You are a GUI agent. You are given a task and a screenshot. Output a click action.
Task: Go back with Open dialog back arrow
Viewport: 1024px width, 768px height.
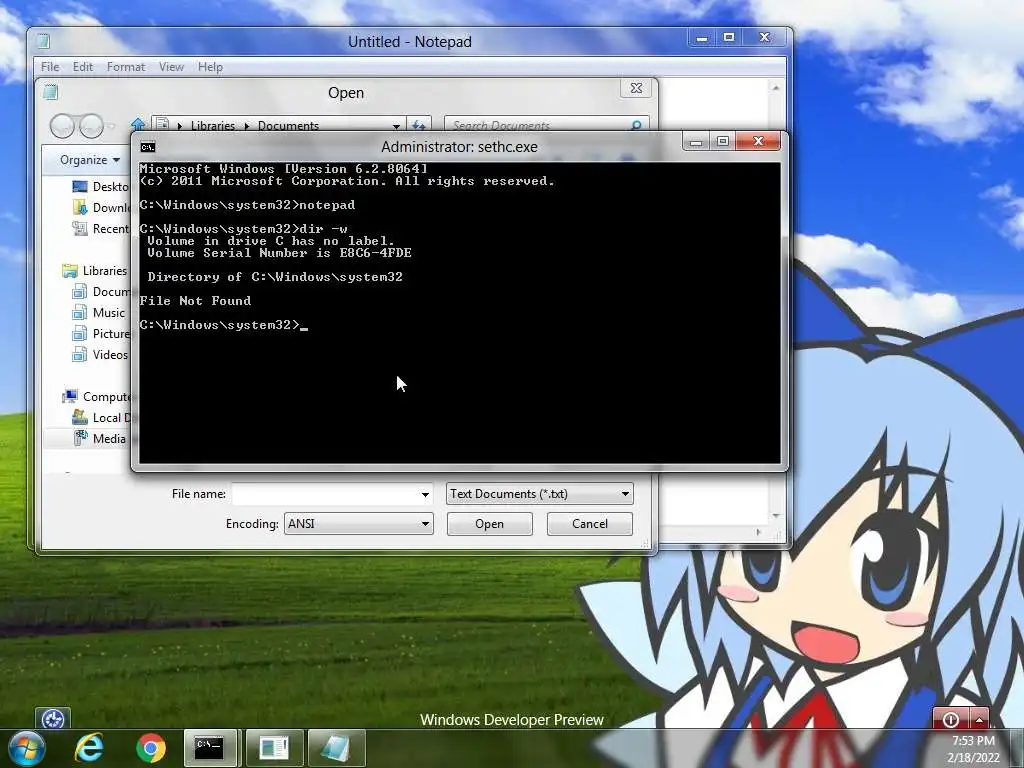coord(63,125)
